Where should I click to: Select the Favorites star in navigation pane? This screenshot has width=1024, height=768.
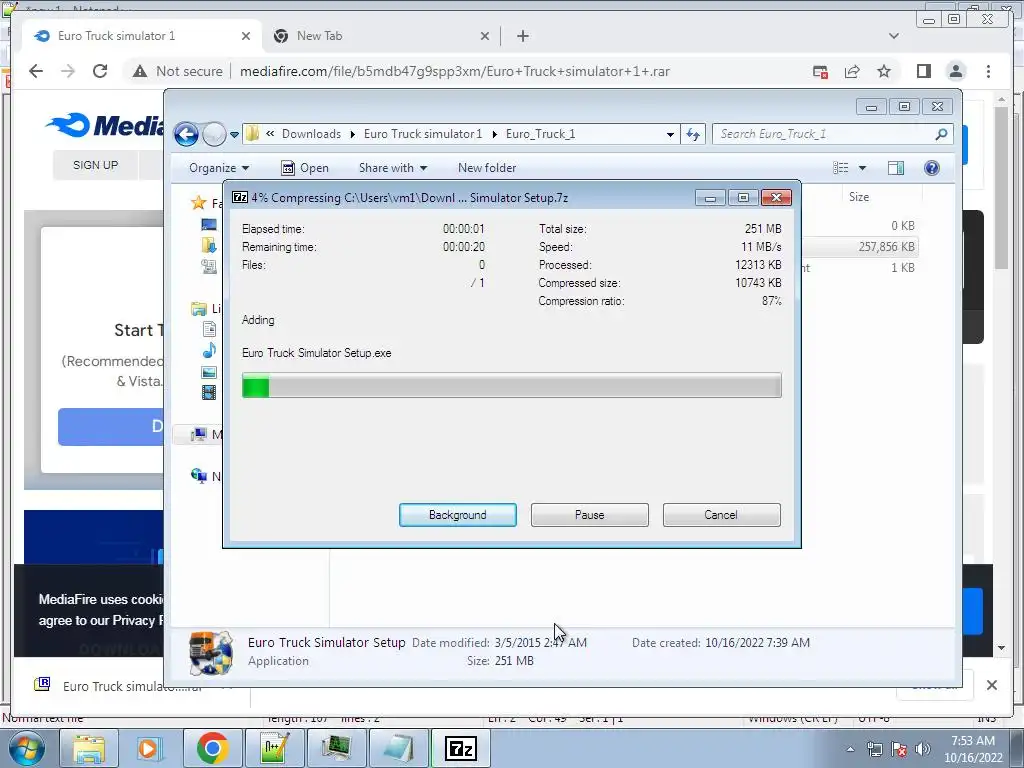click(x=199, y=202)
